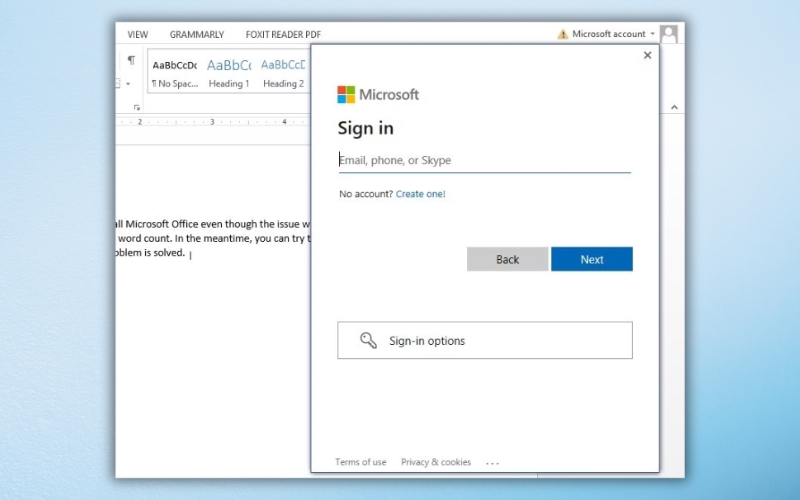Collapse the ribbon with the chevron
This screenshot has width=800, height=500.
pos(674,107)
